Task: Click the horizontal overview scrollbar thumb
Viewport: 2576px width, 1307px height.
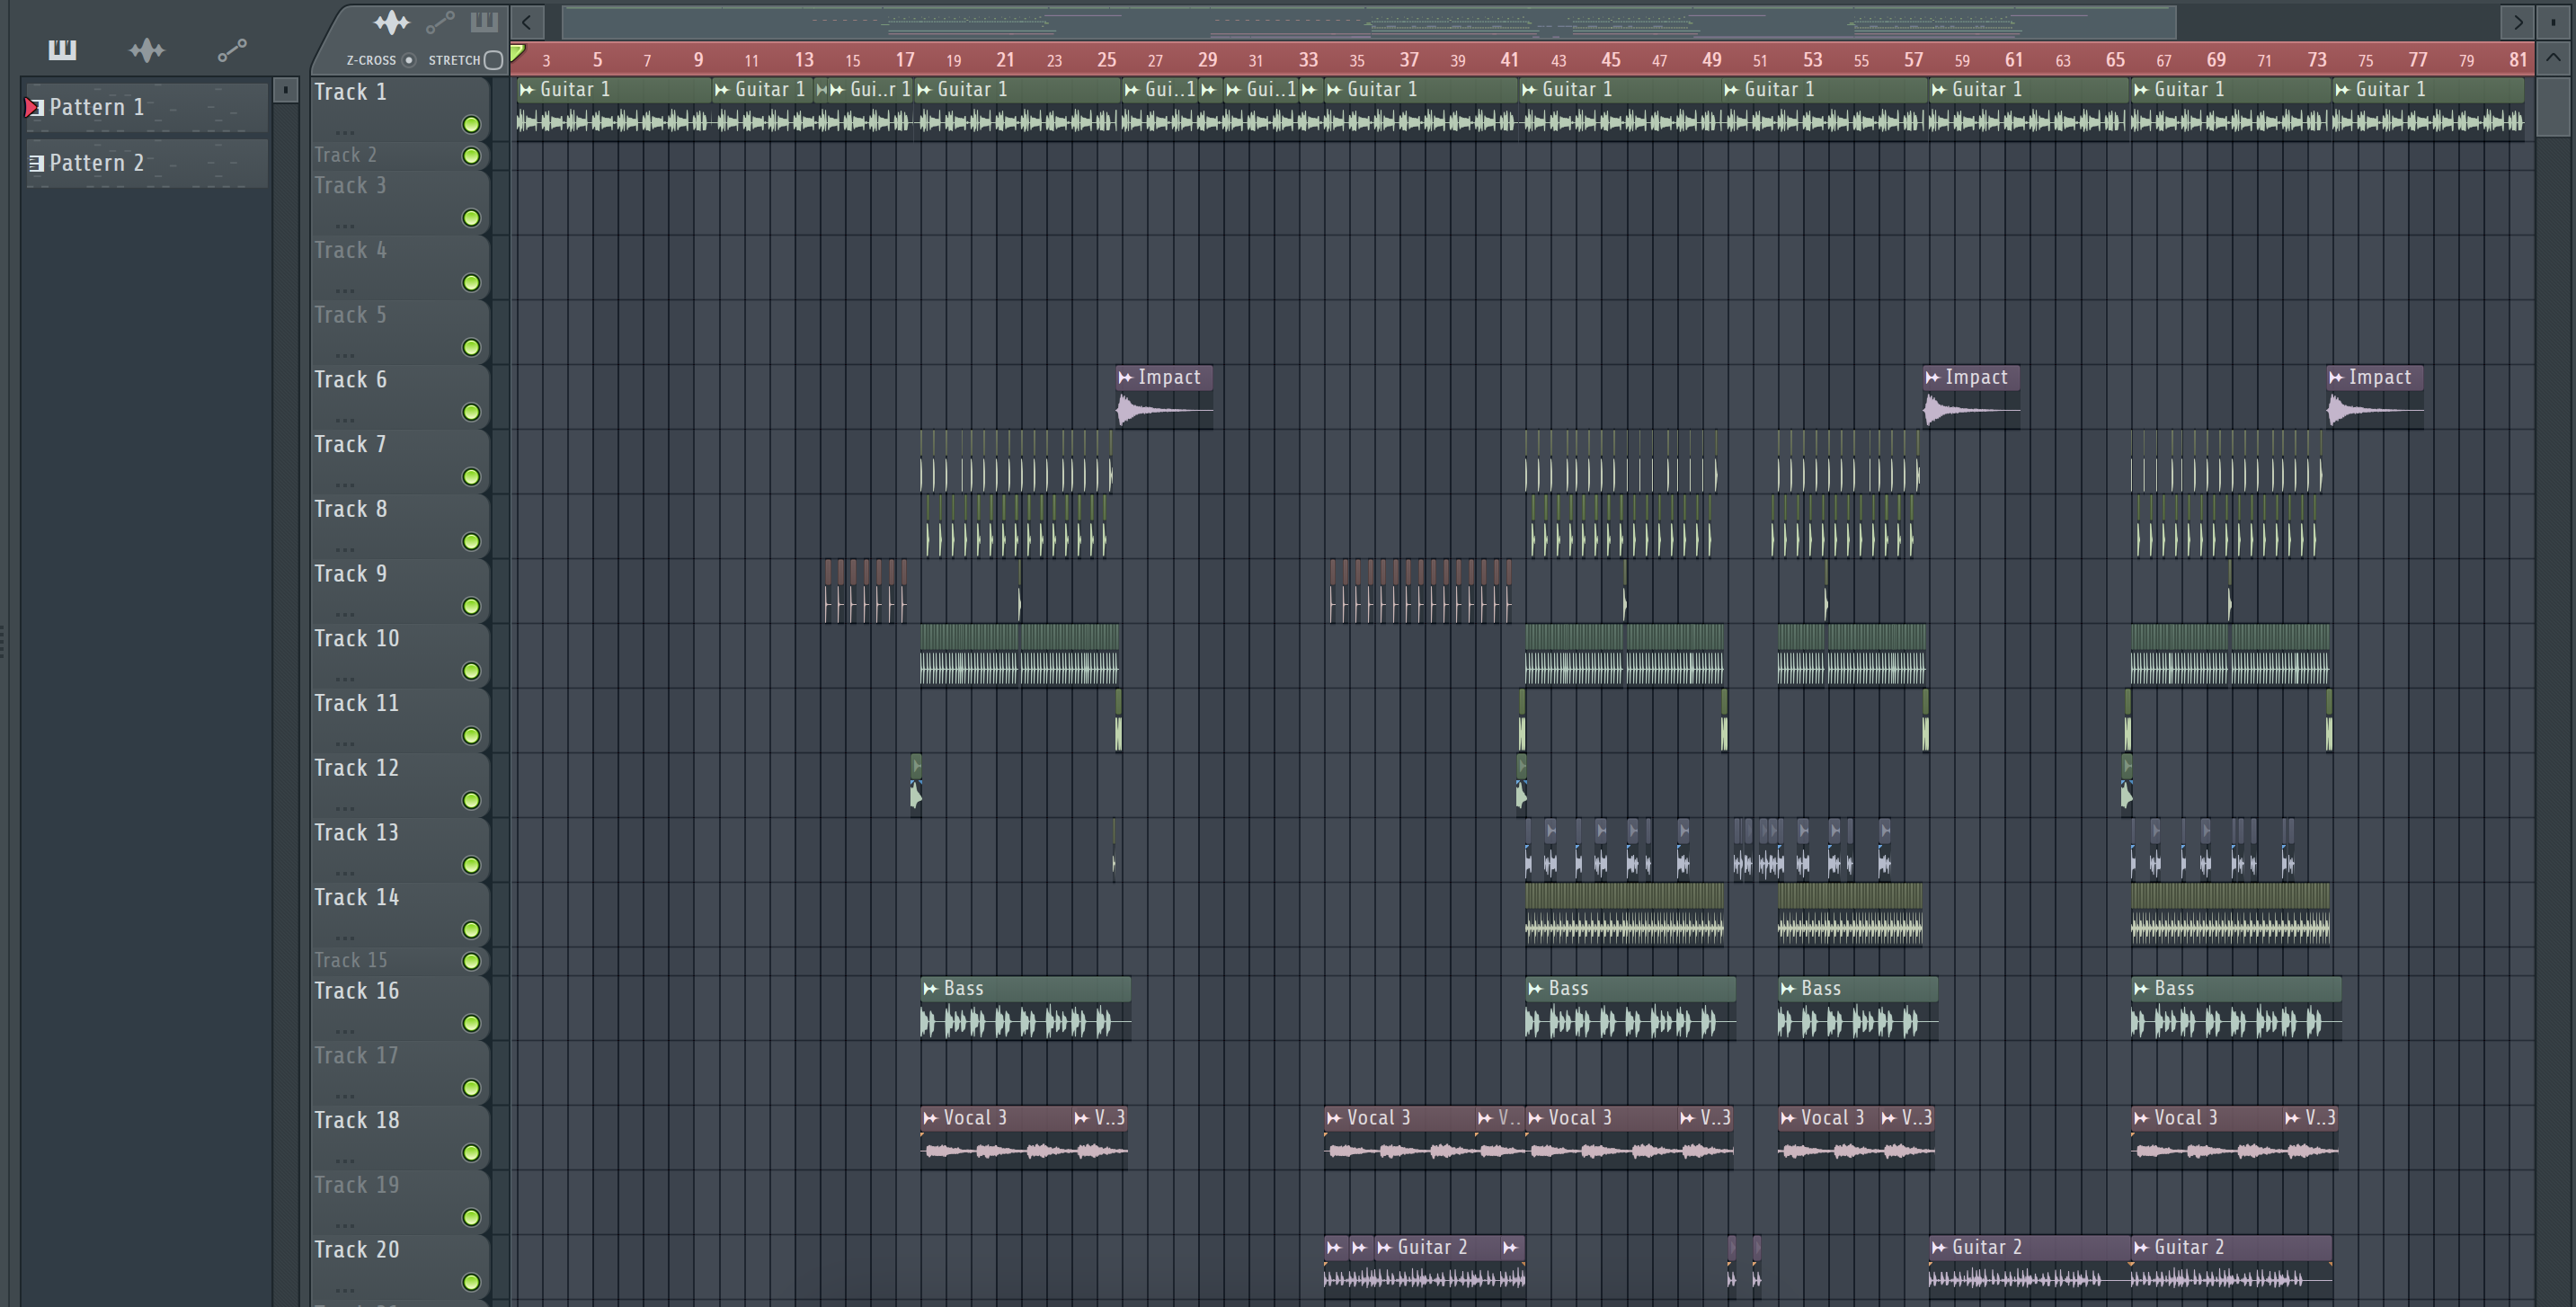Action: pyautogui.click(x=1368, y=22)
